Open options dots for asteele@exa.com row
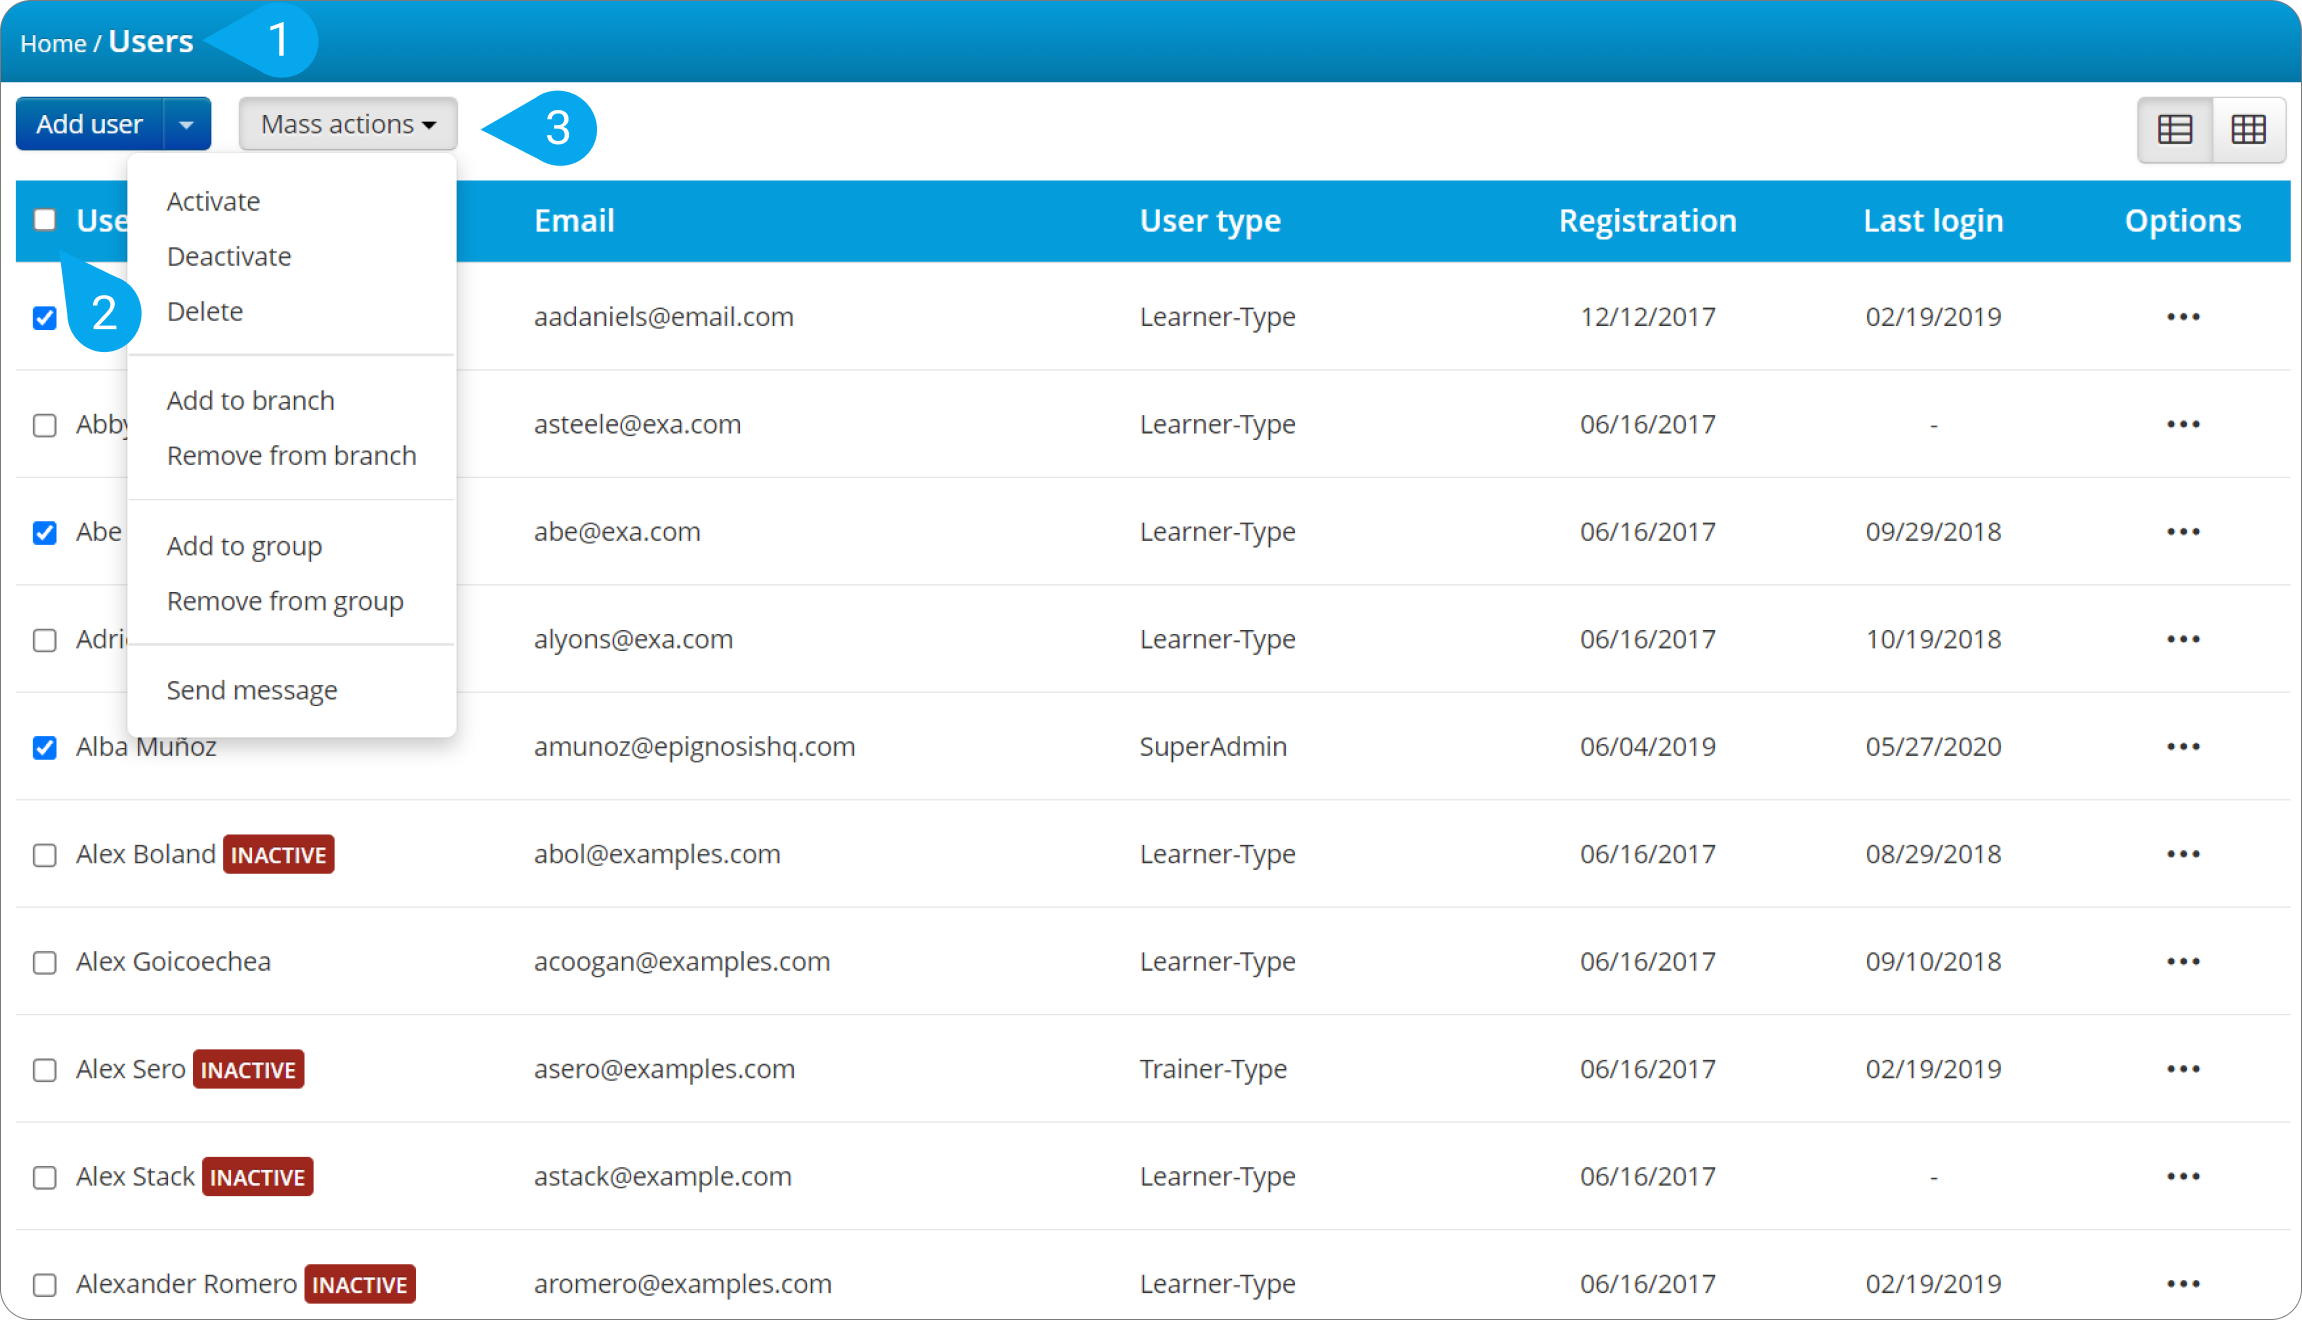 point(2183,424)
